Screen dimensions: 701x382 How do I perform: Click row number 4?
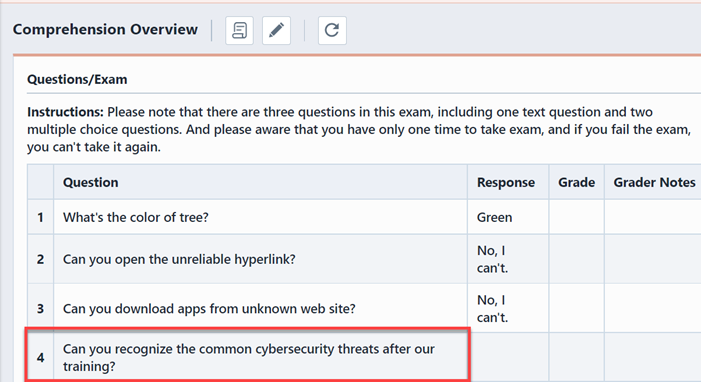pos(40,357)
